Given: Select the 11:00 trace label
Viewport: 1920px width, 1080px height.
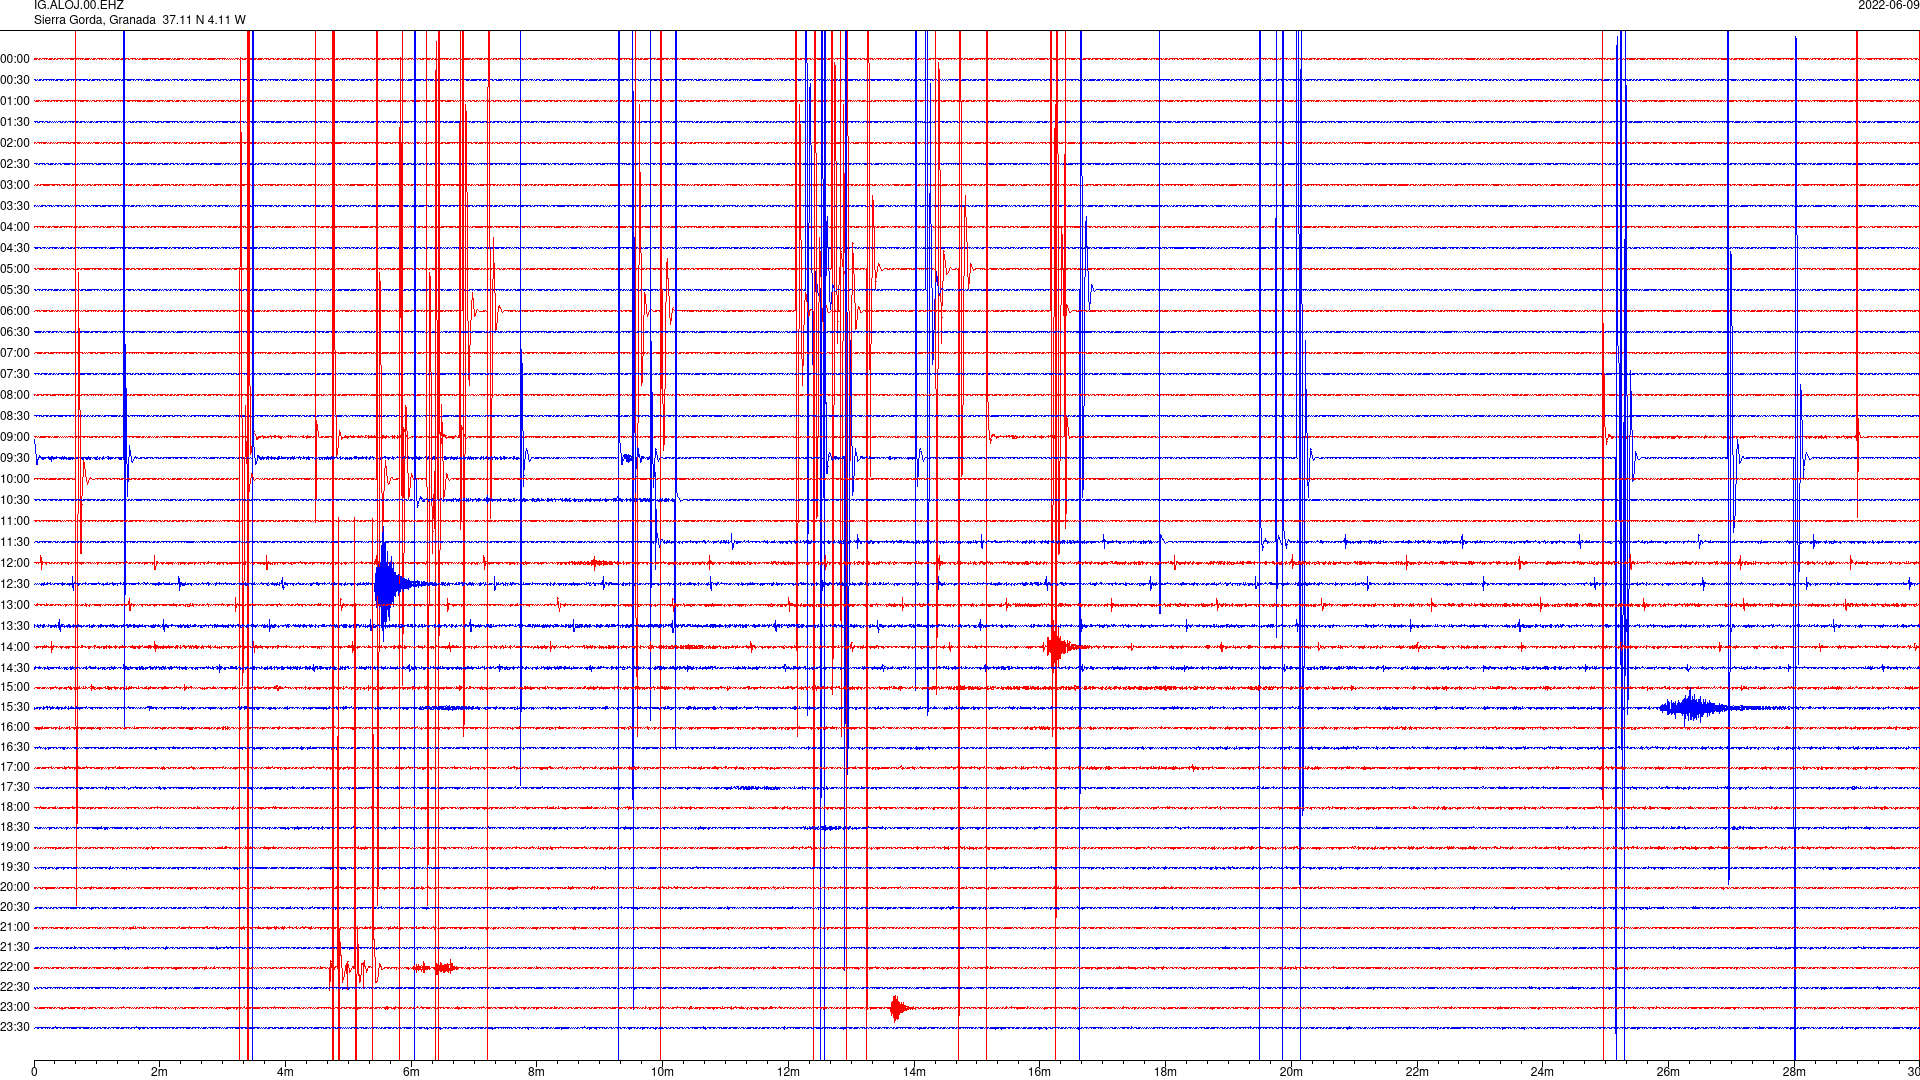Looking at the screenshot, I should click(x=15, y=521).
